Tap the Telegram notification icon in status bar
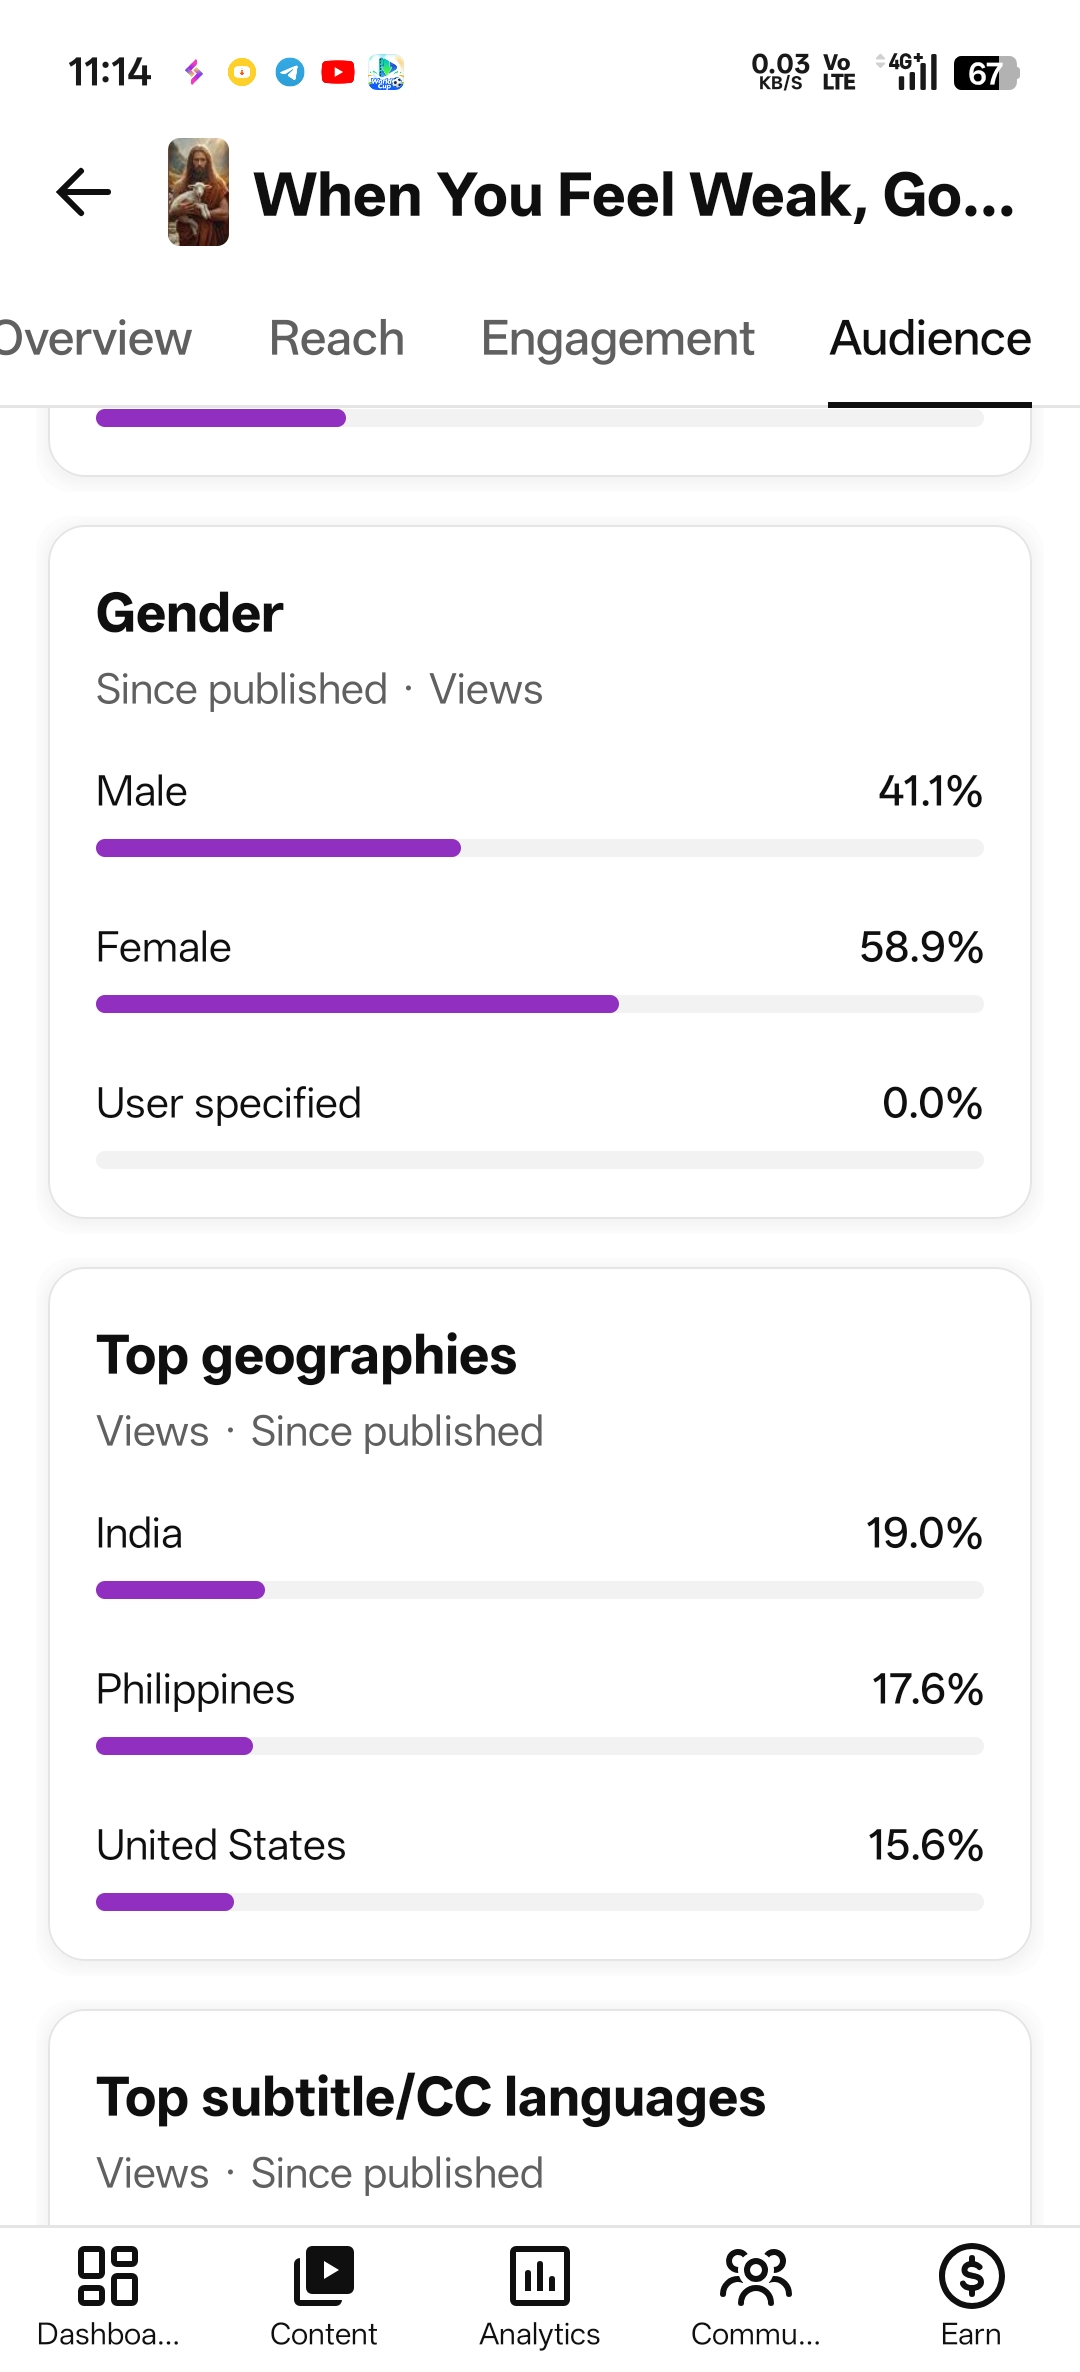The width and height of the screenshot is (1080, 2372). tap(290, 72)
